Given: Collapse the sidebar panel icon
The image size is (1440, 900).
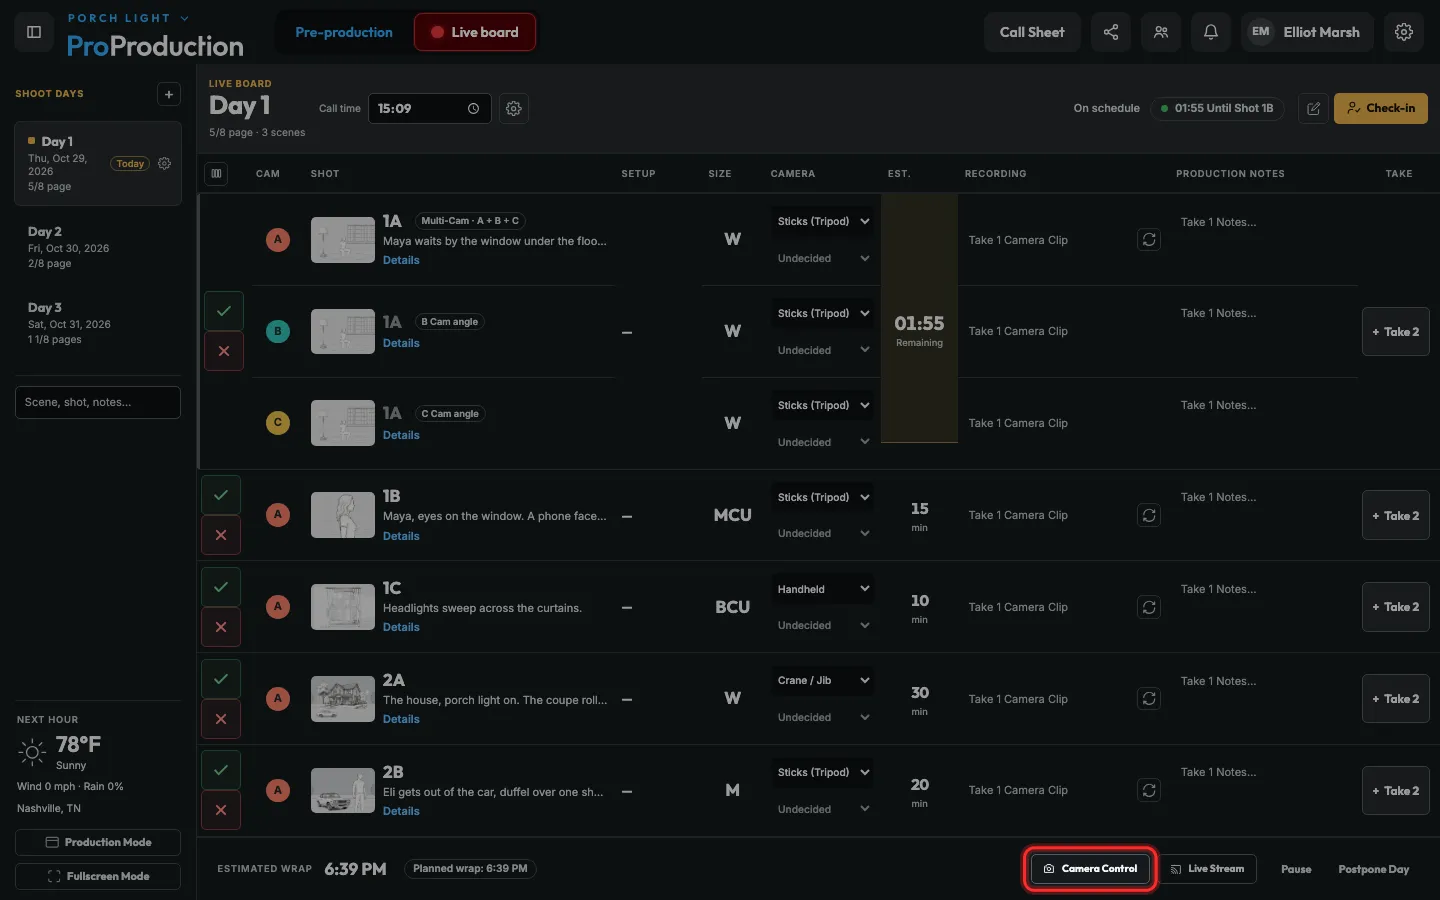Looking at the screenshot, I should coord(34,32).
